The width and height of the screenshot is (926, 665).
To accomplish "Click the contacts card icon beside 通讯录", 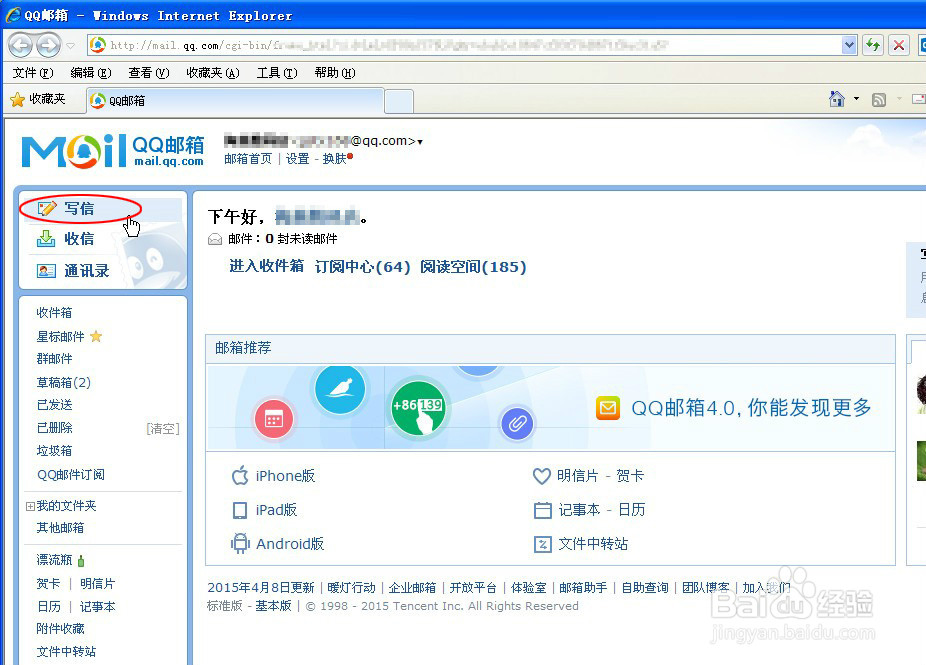I will coord(46,270).
